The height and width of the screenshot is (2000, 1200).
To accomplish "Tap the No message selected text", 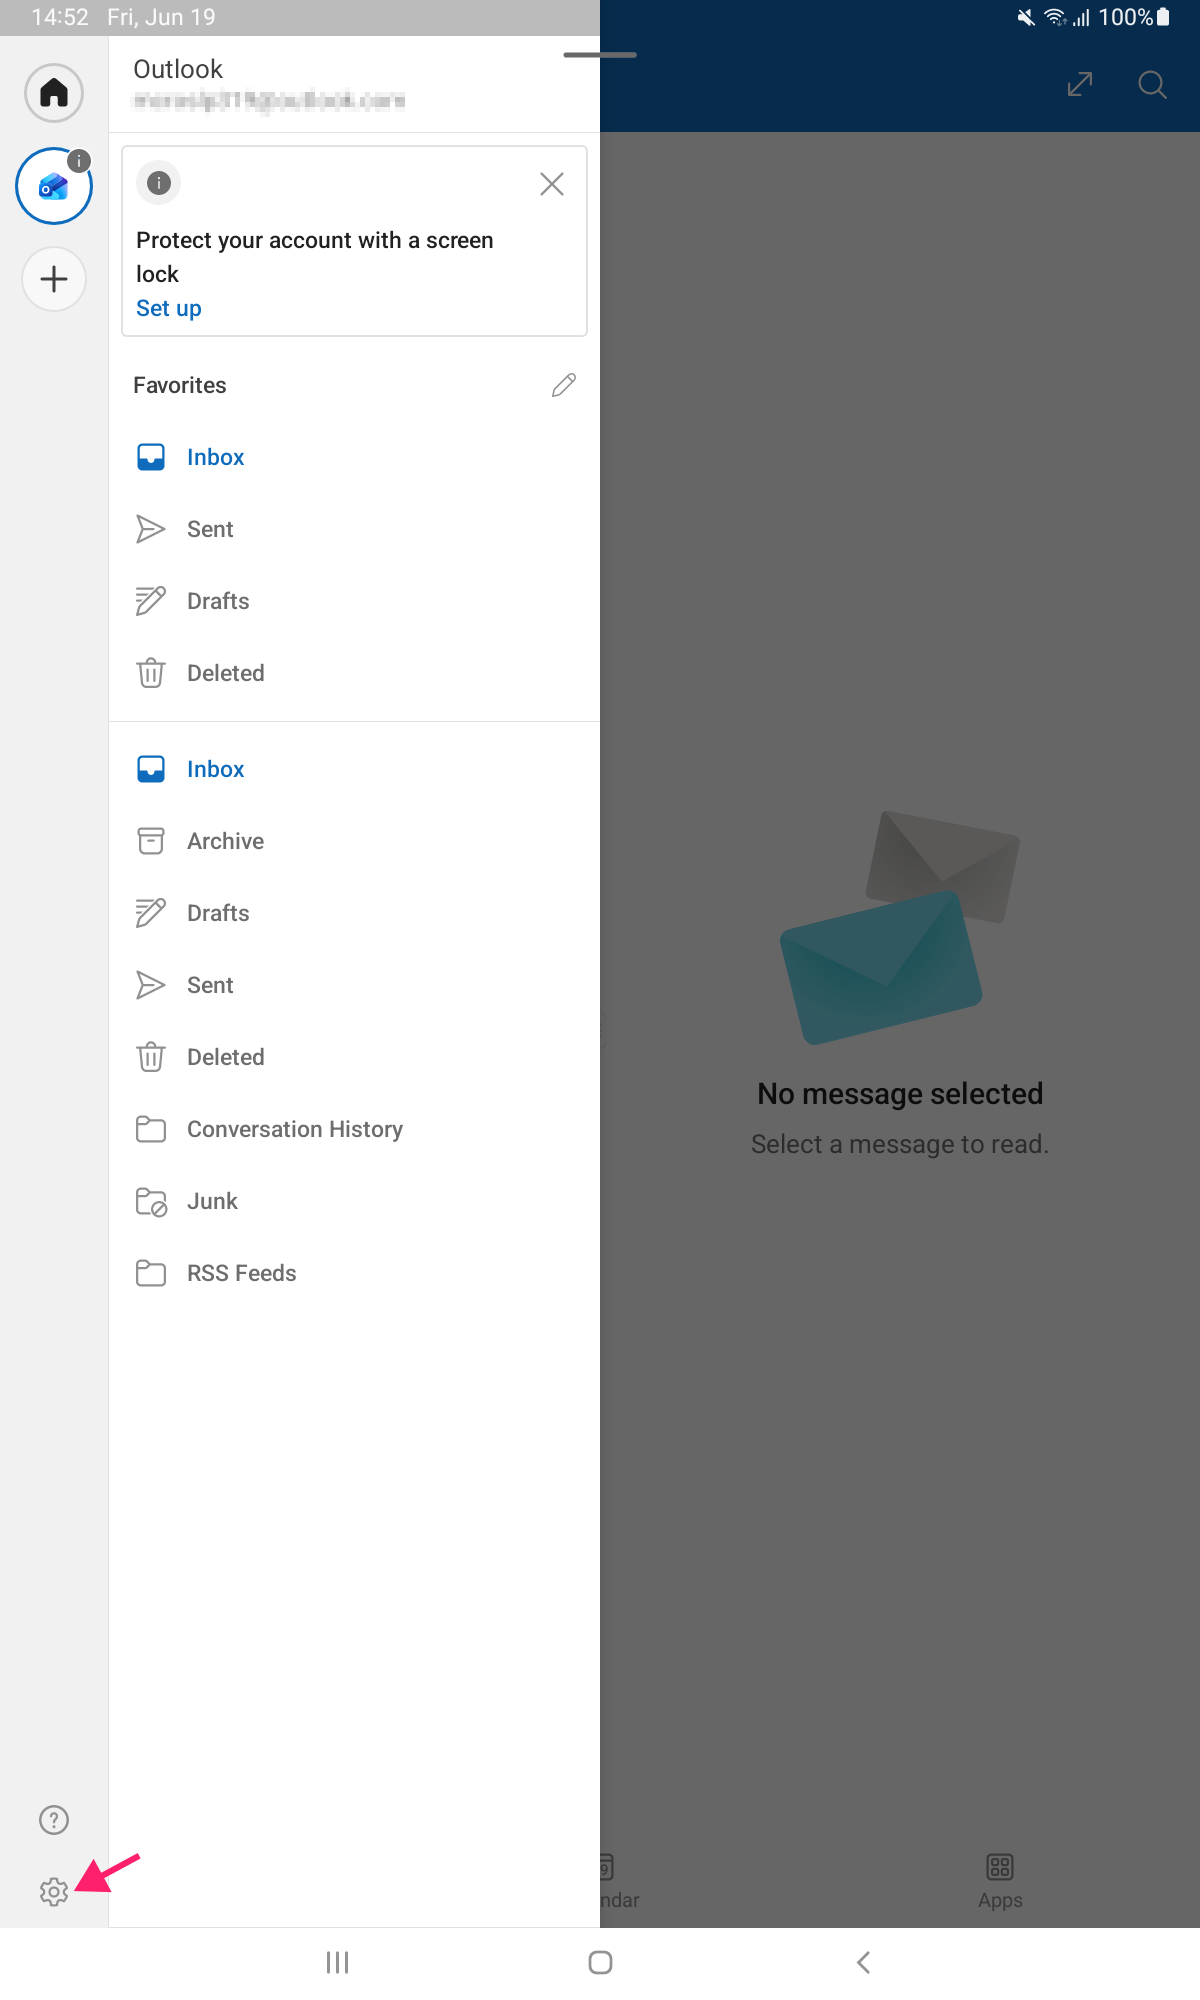I will point(900,1093).
